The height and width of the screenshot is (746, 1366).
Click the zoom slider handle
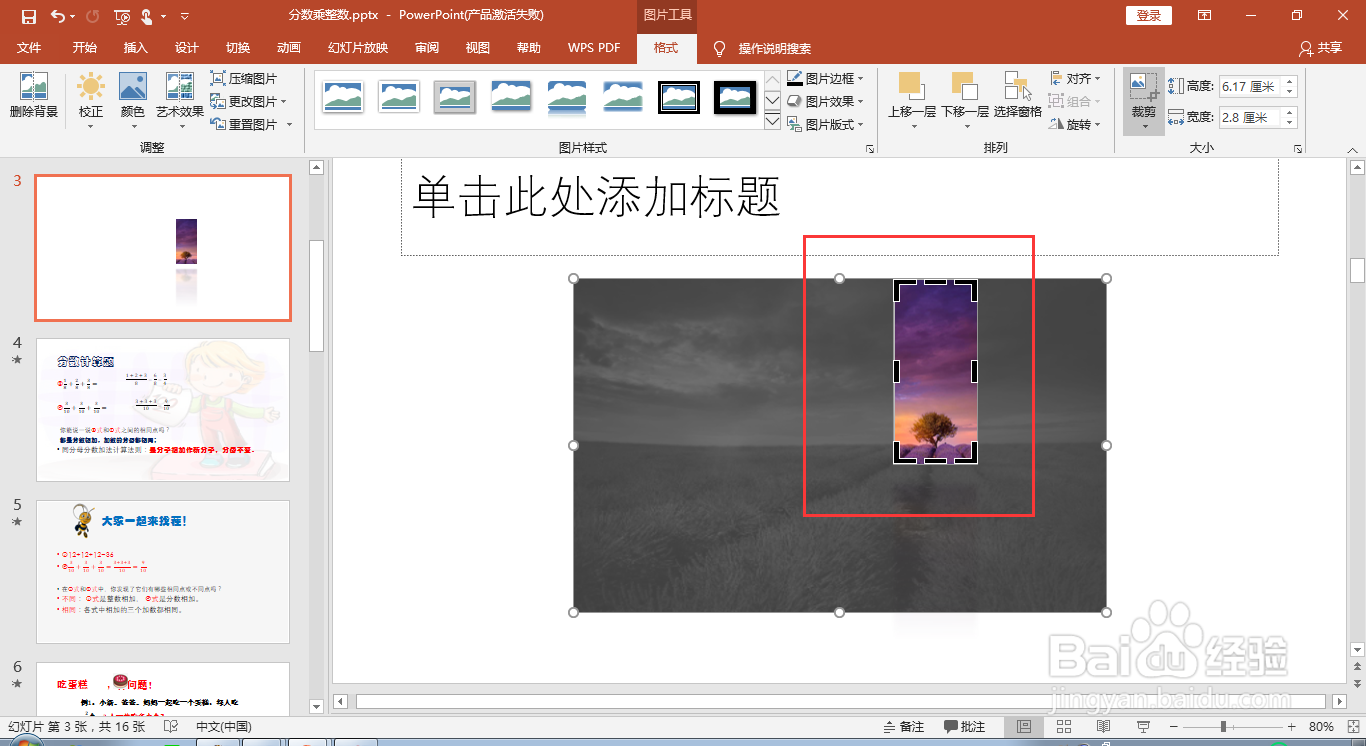point(1223,727)
